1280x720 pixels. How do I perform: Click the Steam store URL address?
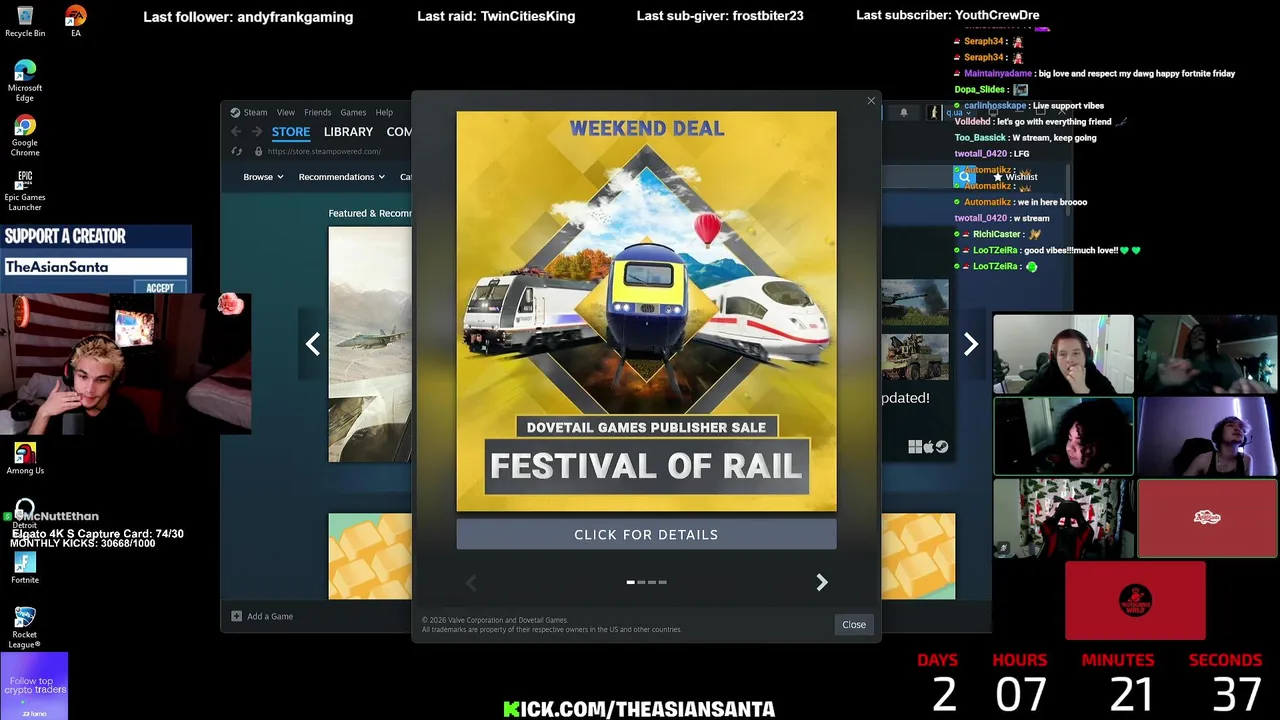(324, 151)
